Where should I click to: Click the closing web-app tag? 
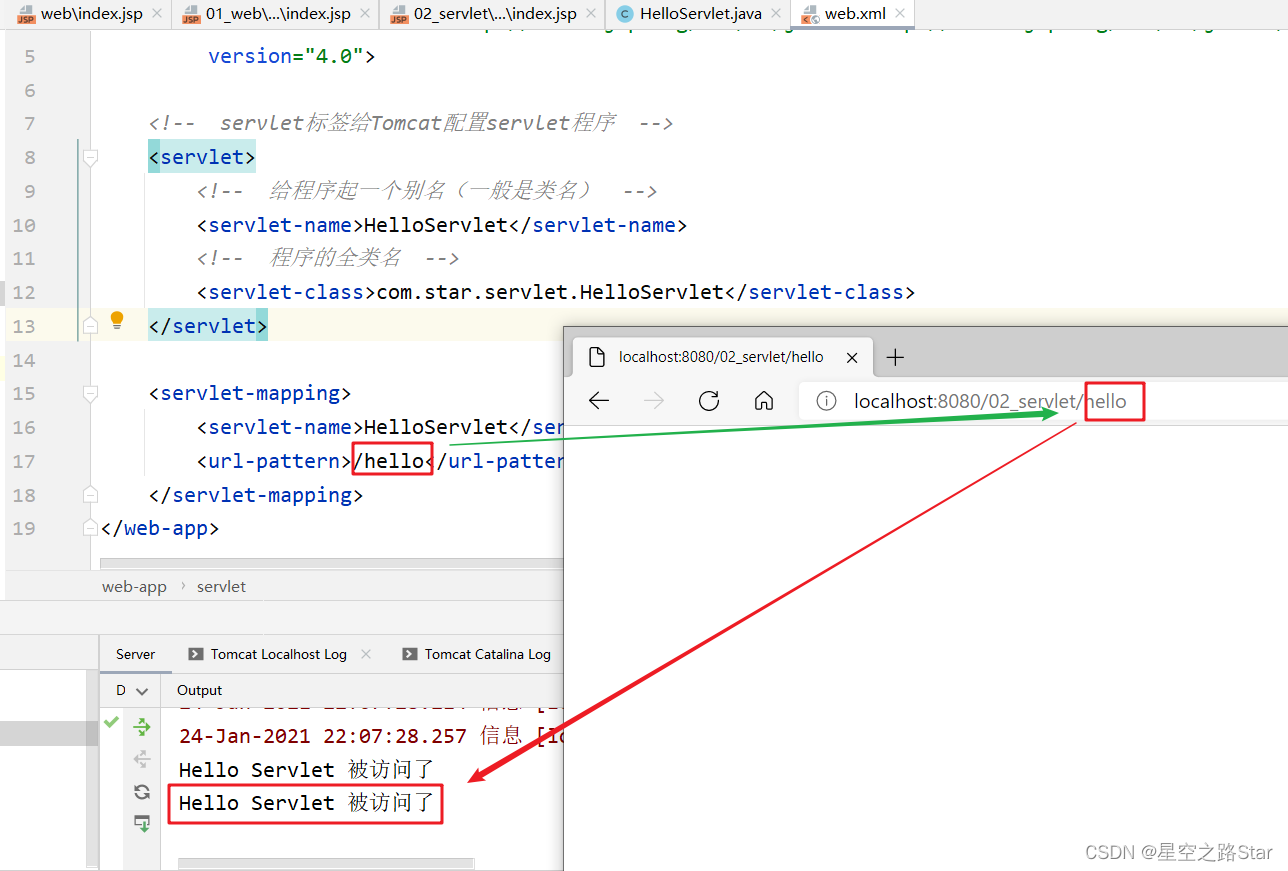point(160,528)
